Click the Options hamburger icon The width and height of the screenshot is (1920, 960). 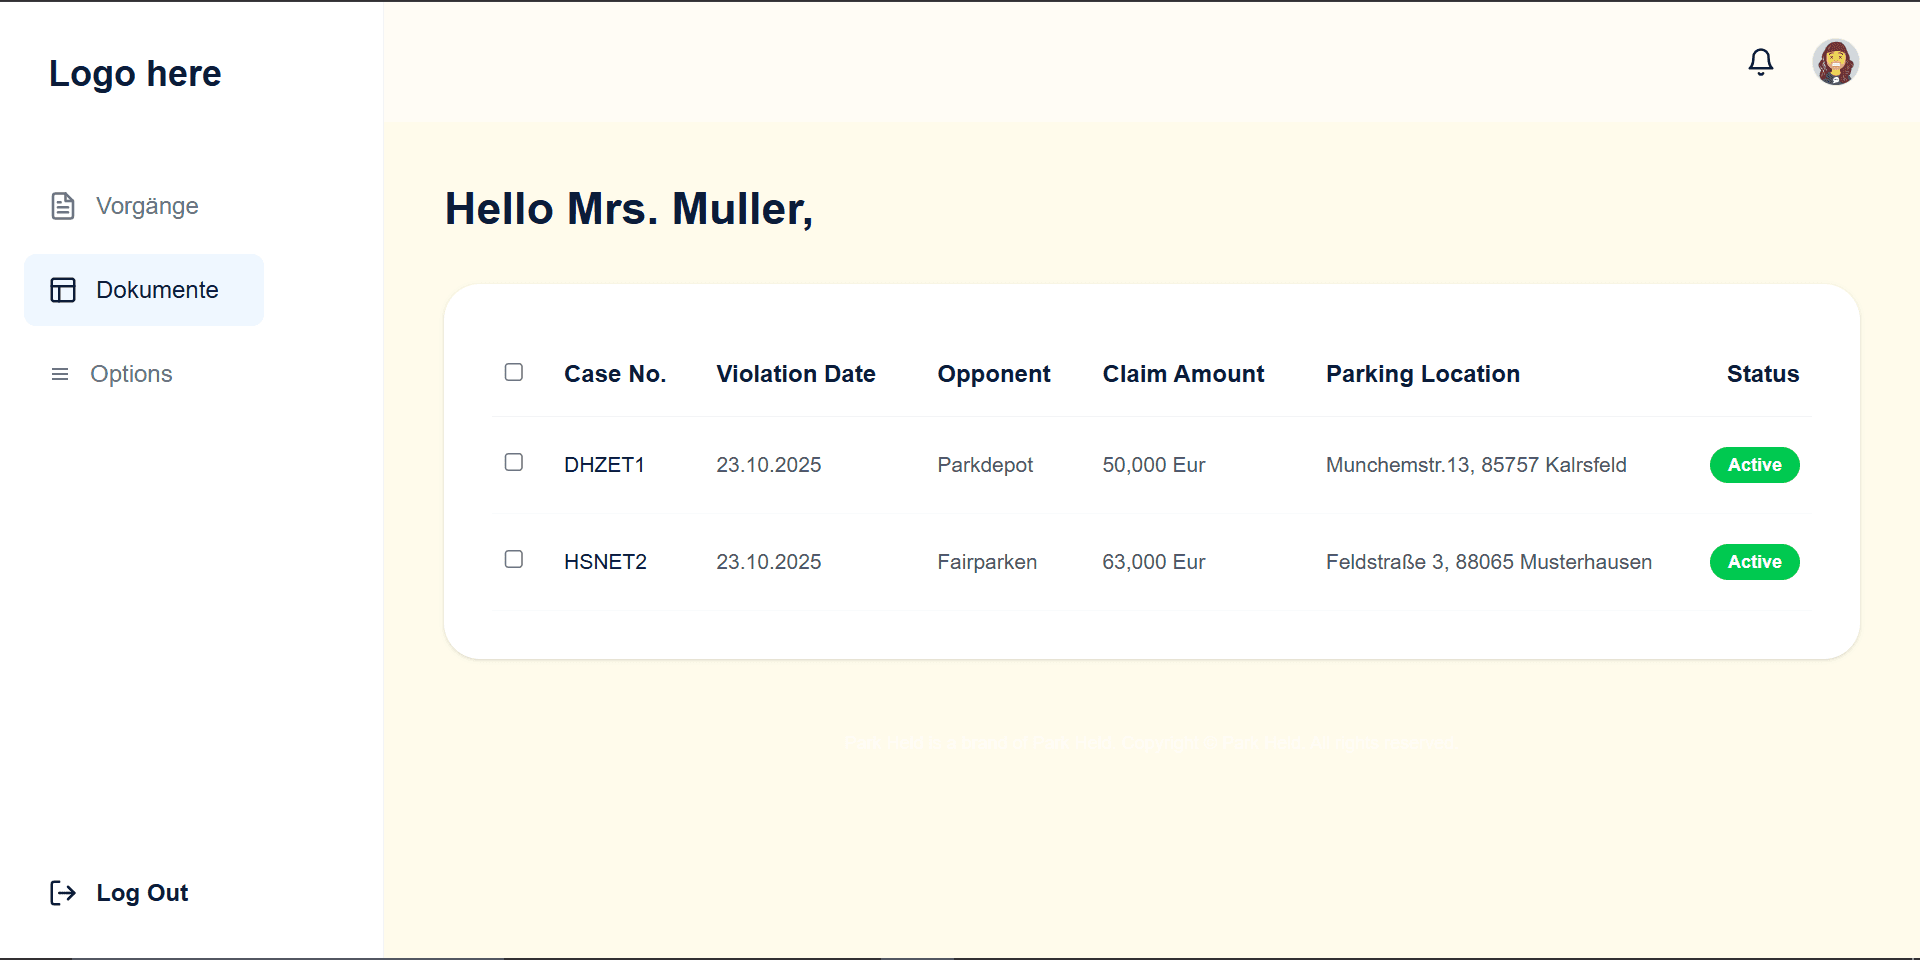point(60,374)
